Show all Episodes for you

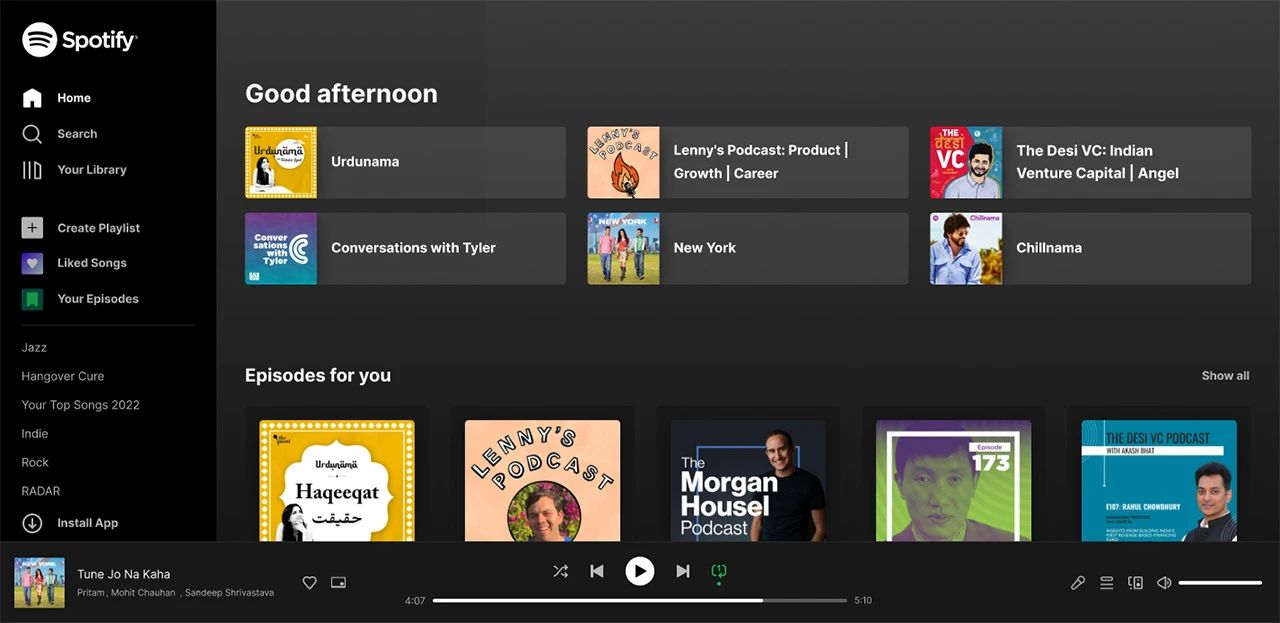click(1225, 376)
